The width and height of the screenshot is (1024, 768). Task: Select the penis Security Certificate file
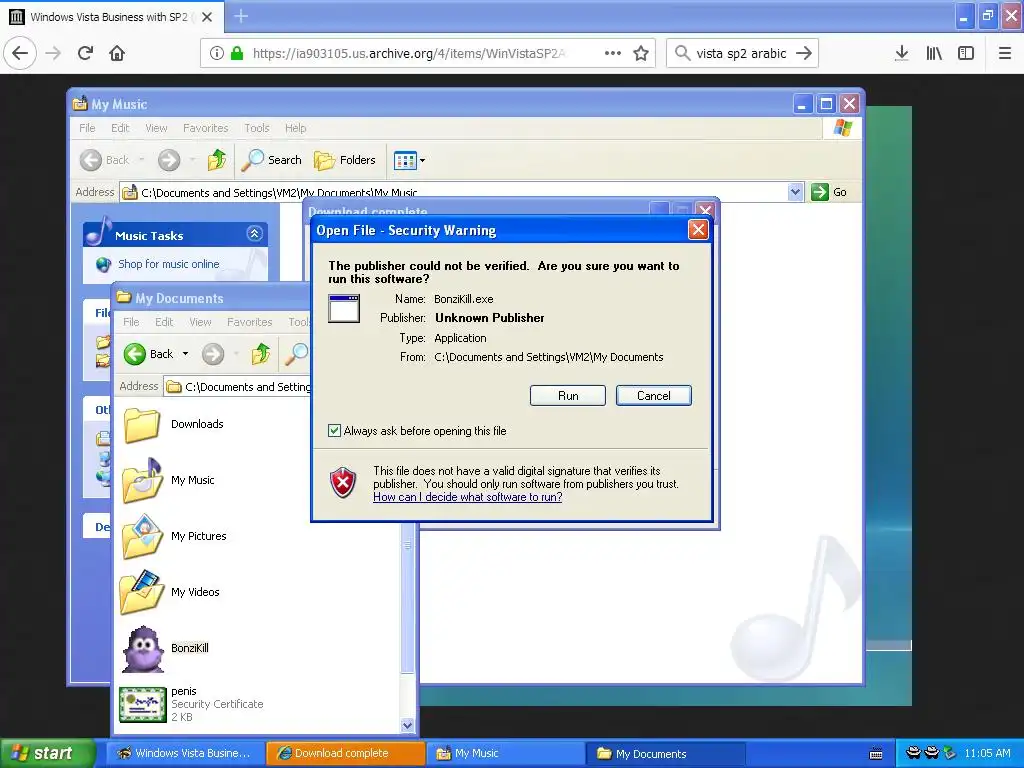tap(191, 704)
